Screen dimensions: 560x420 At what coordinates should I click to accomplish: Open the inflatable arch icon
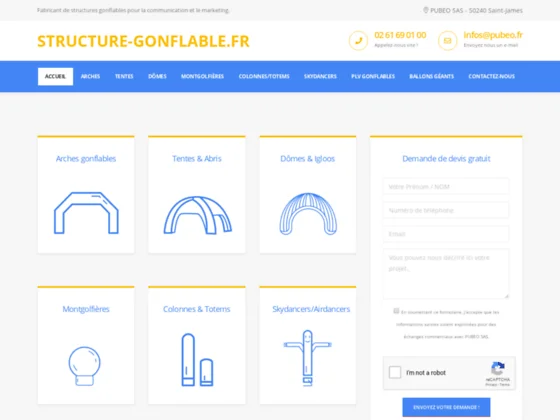point(86,213)
